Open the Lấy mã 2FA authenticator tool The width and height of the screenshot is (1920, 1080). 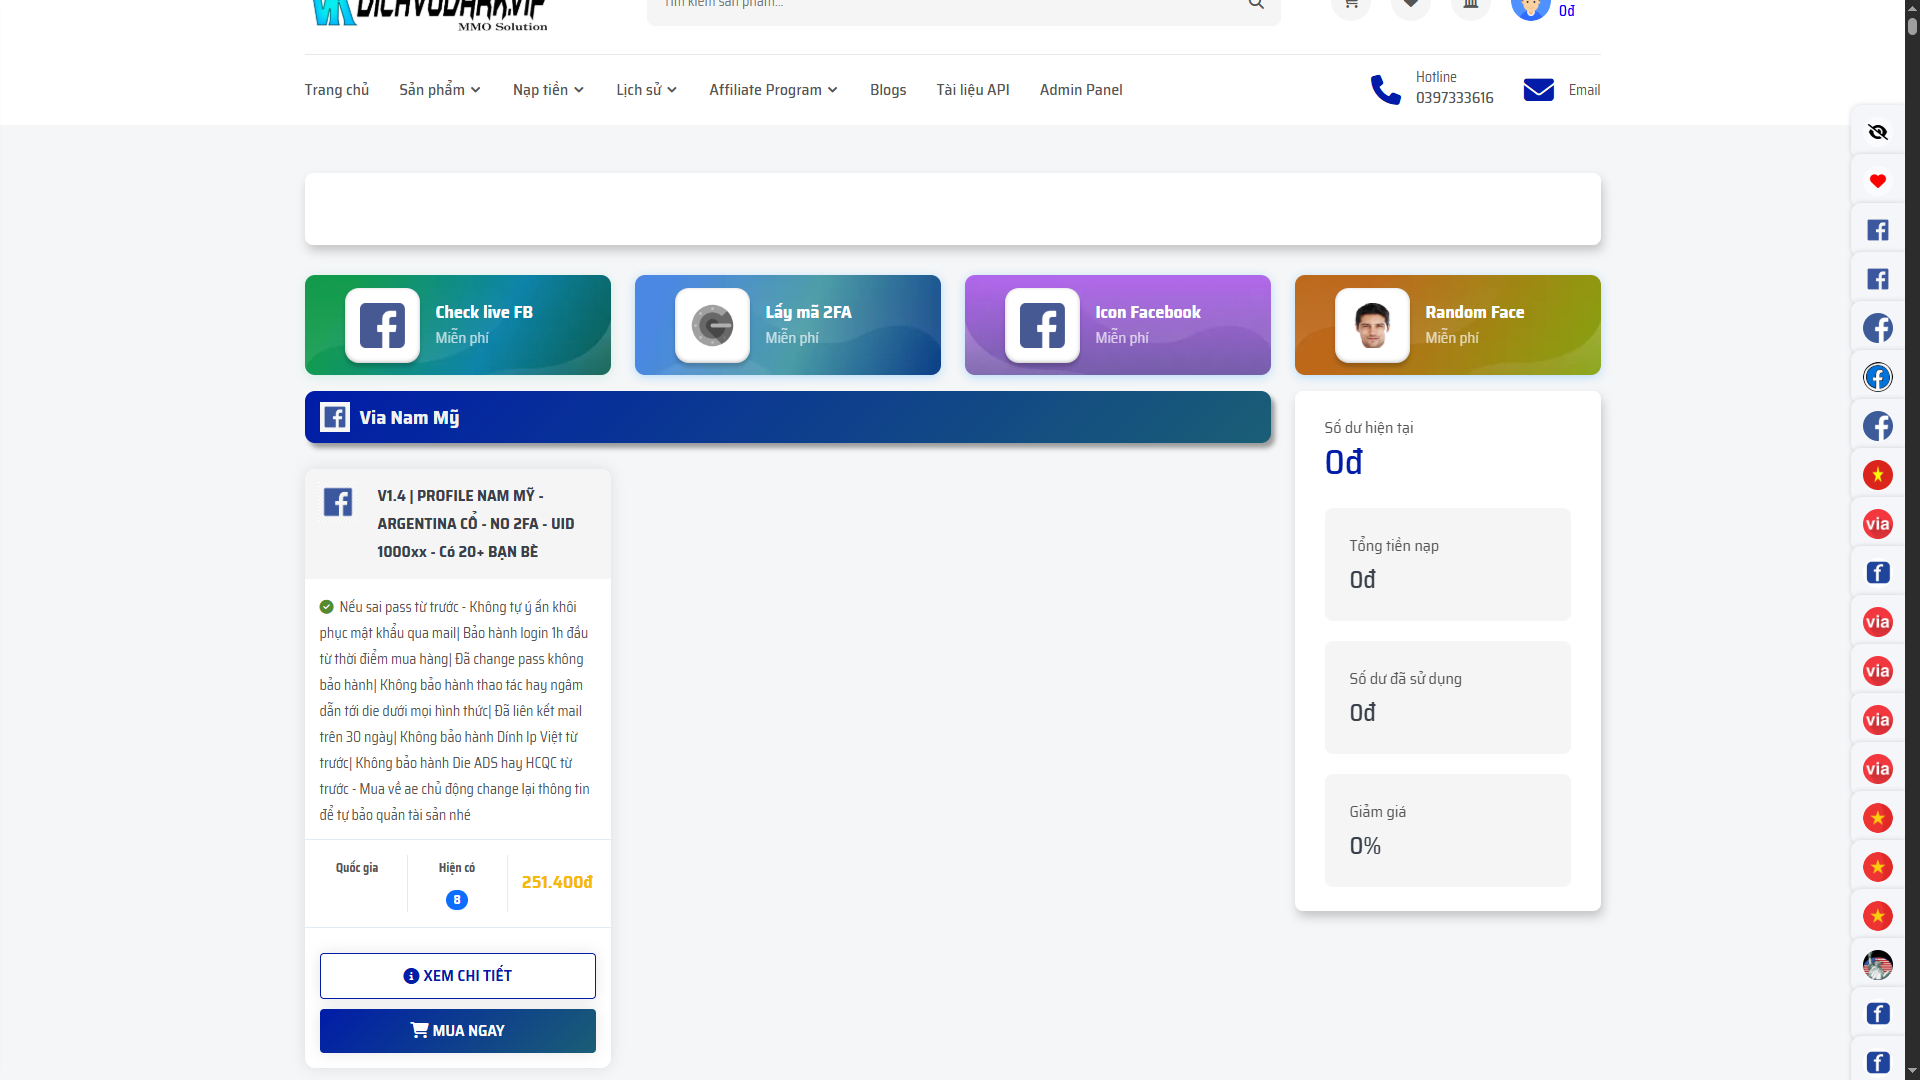pyautogui.click(x=787, y=325)
